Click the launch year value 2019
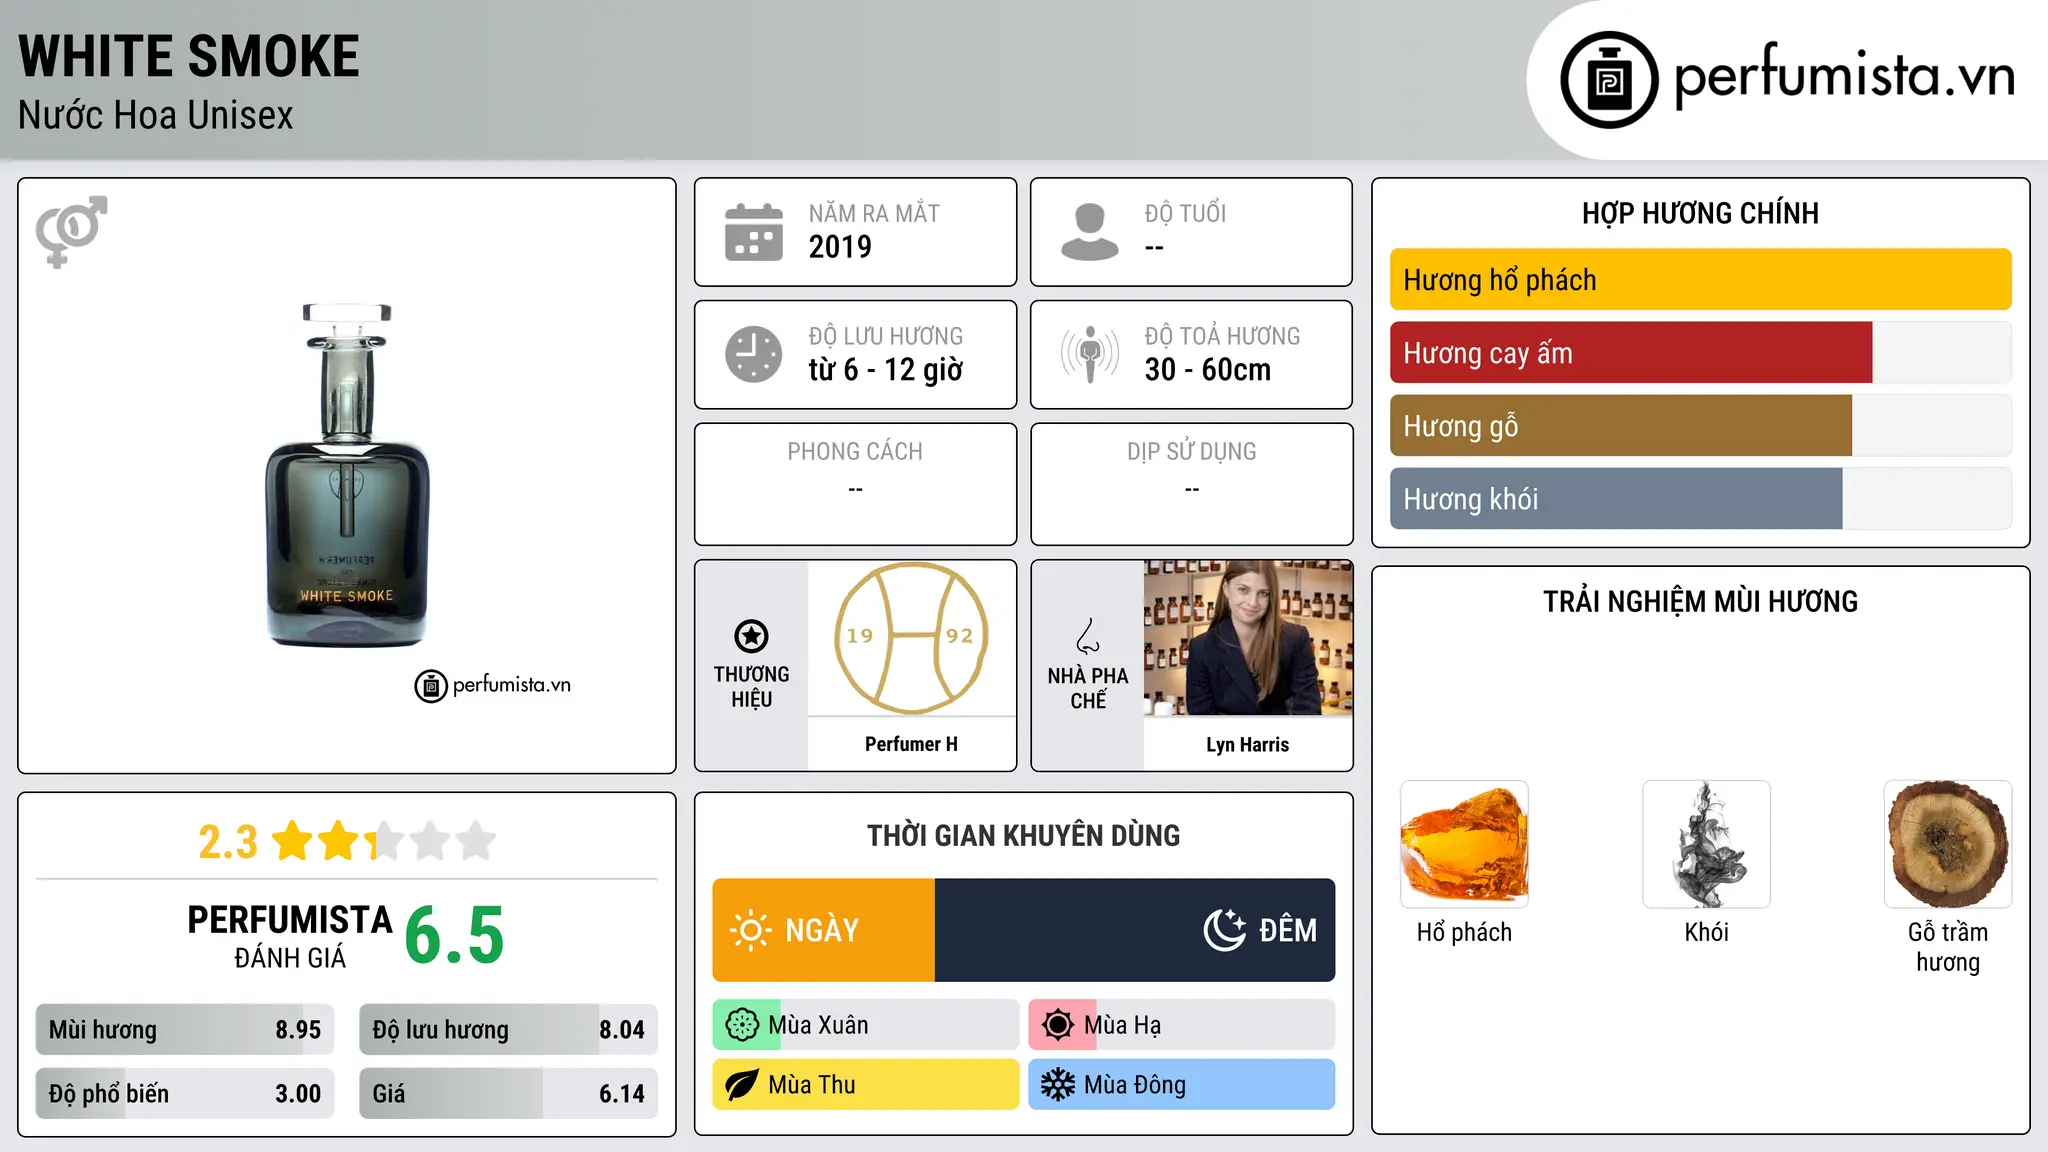The image size is (2048, 1152). [x=840, y=247]
